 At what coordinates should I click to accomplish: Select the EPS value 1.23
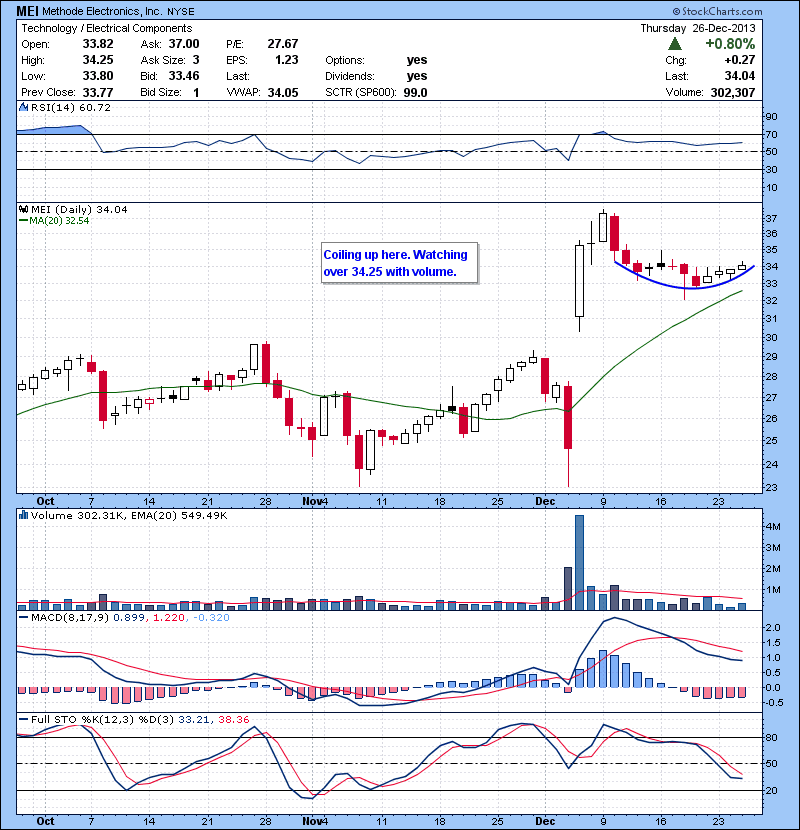pos(286,60)
